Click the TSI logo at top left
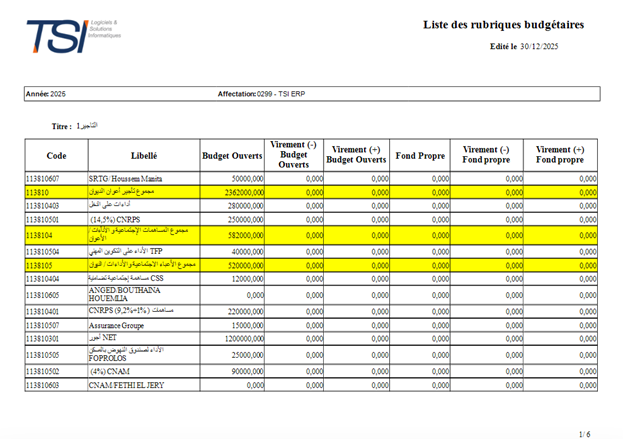The height and width of the screenshot is (440, 624). (x=74, y=36)
